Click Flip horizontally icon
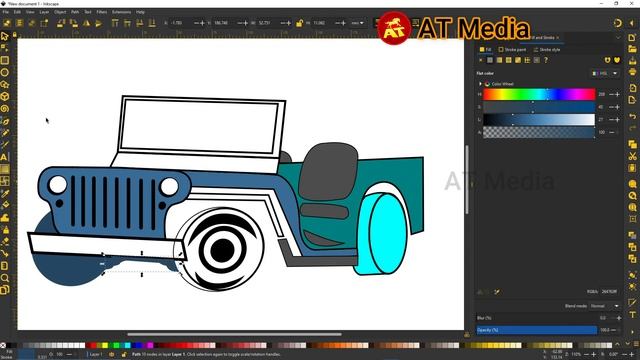Viewport: 640px width, 360px height. (86, 23)
